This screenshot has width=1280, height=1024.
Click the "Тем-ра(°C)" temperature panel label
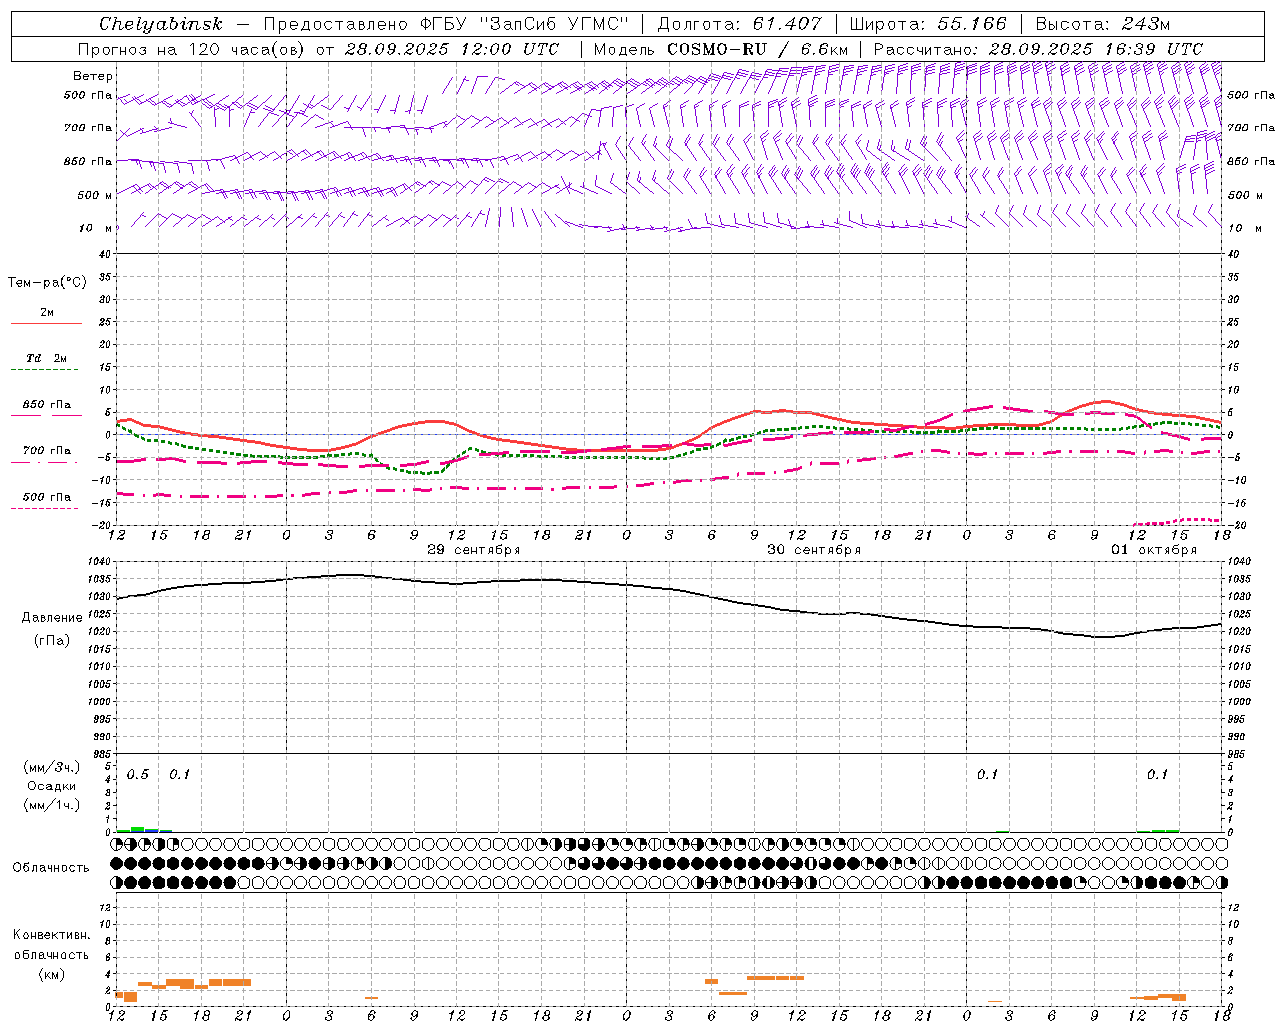(47, 283)
